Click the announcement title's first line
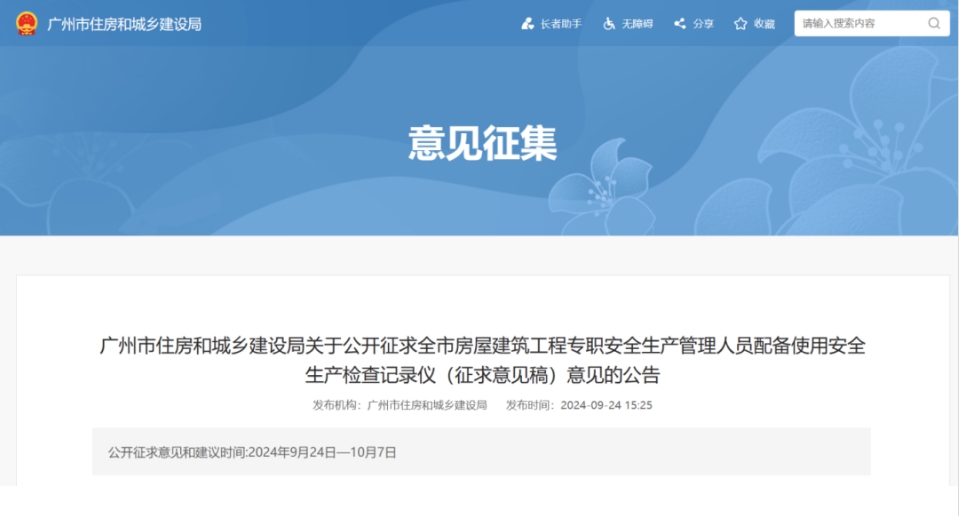 point(482,347)
